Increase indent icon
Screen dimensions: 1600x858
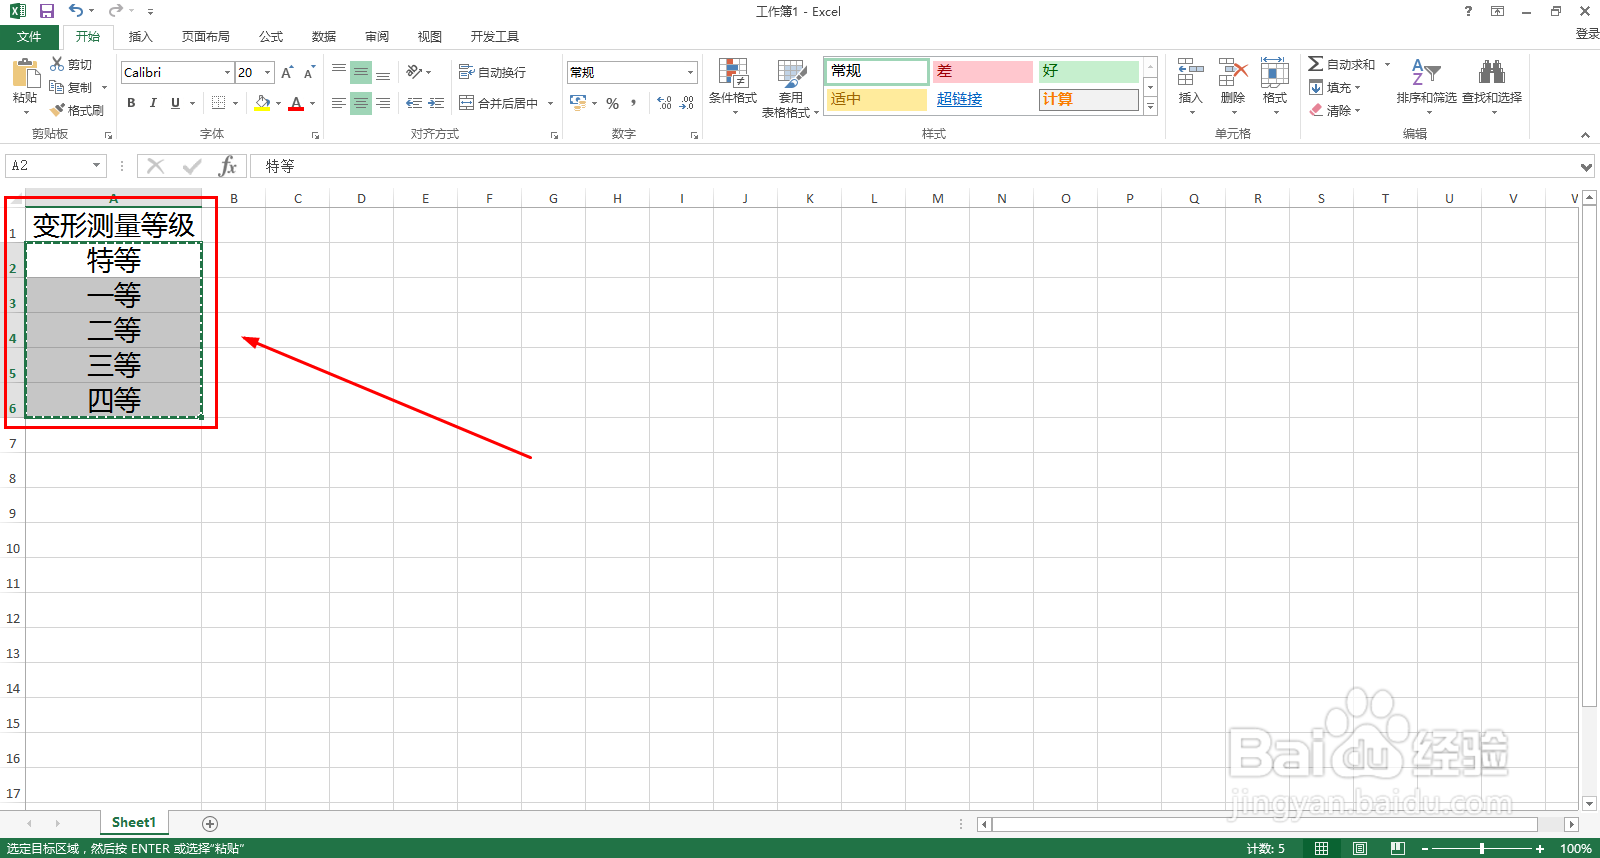click(x=436, y=103)
